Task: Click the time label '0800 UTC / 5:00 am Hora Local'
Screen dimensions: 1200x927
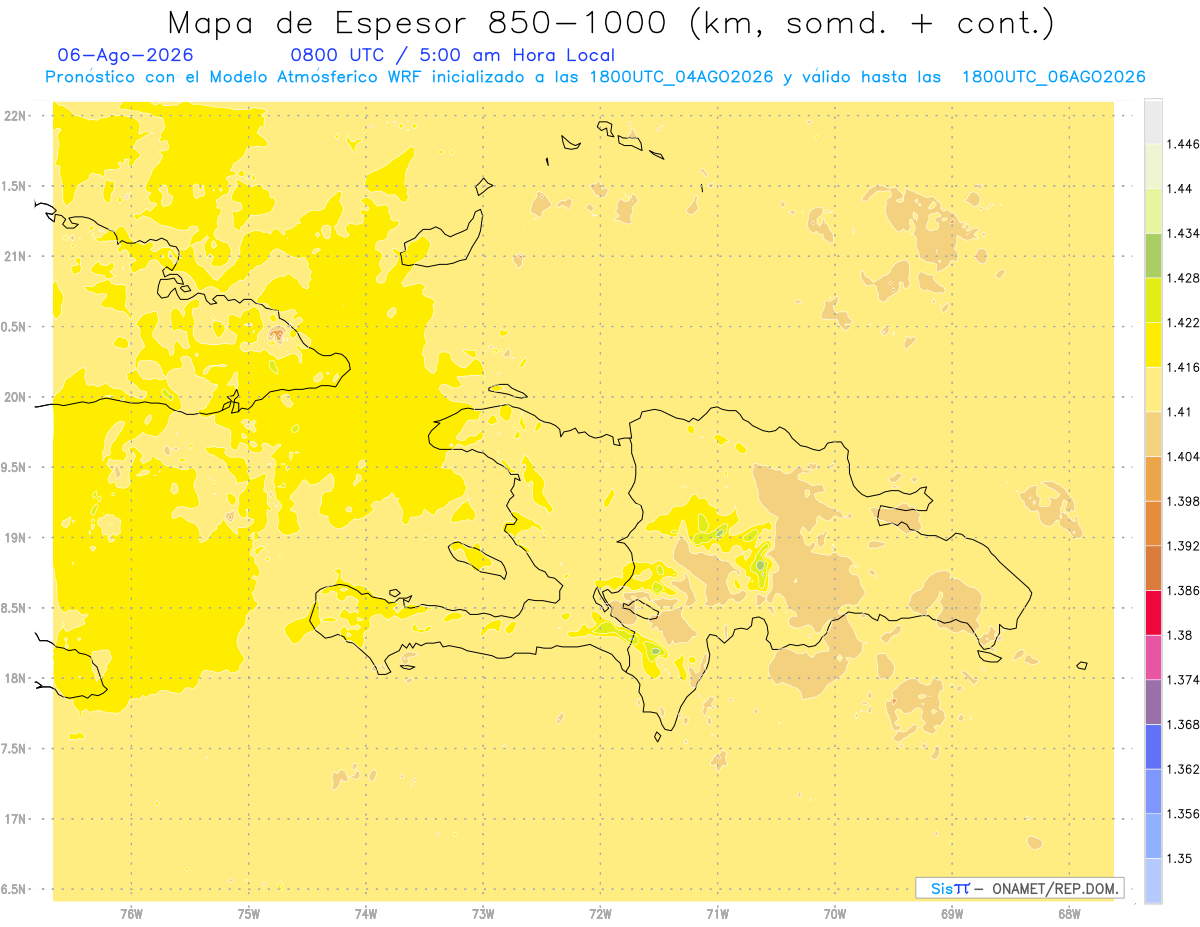Action: click(452, 56)
